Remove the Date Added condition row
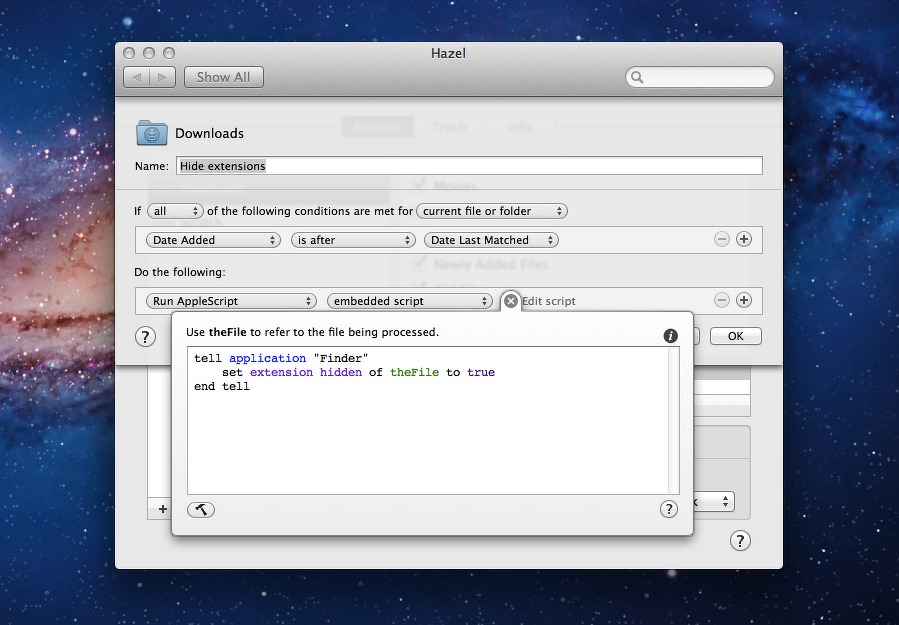Image resolution: width=899 pixels, height=625 pixels. click(x=722, y=239)
